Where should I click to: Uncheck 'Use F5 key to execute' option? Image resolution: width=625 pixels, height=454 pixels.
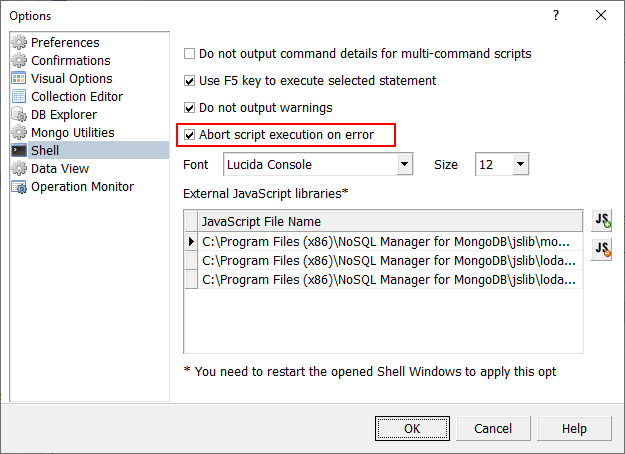tap(191, 81)
